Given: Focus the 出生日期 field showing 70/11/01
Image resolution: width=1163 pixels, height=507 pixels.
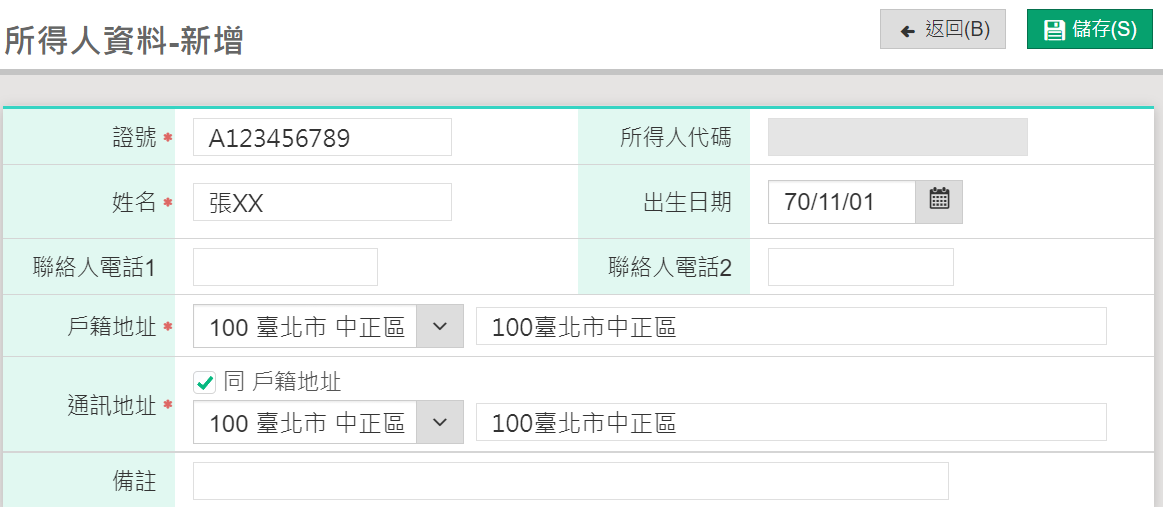Looking at the screenshot, I should (x=841, y=202).
